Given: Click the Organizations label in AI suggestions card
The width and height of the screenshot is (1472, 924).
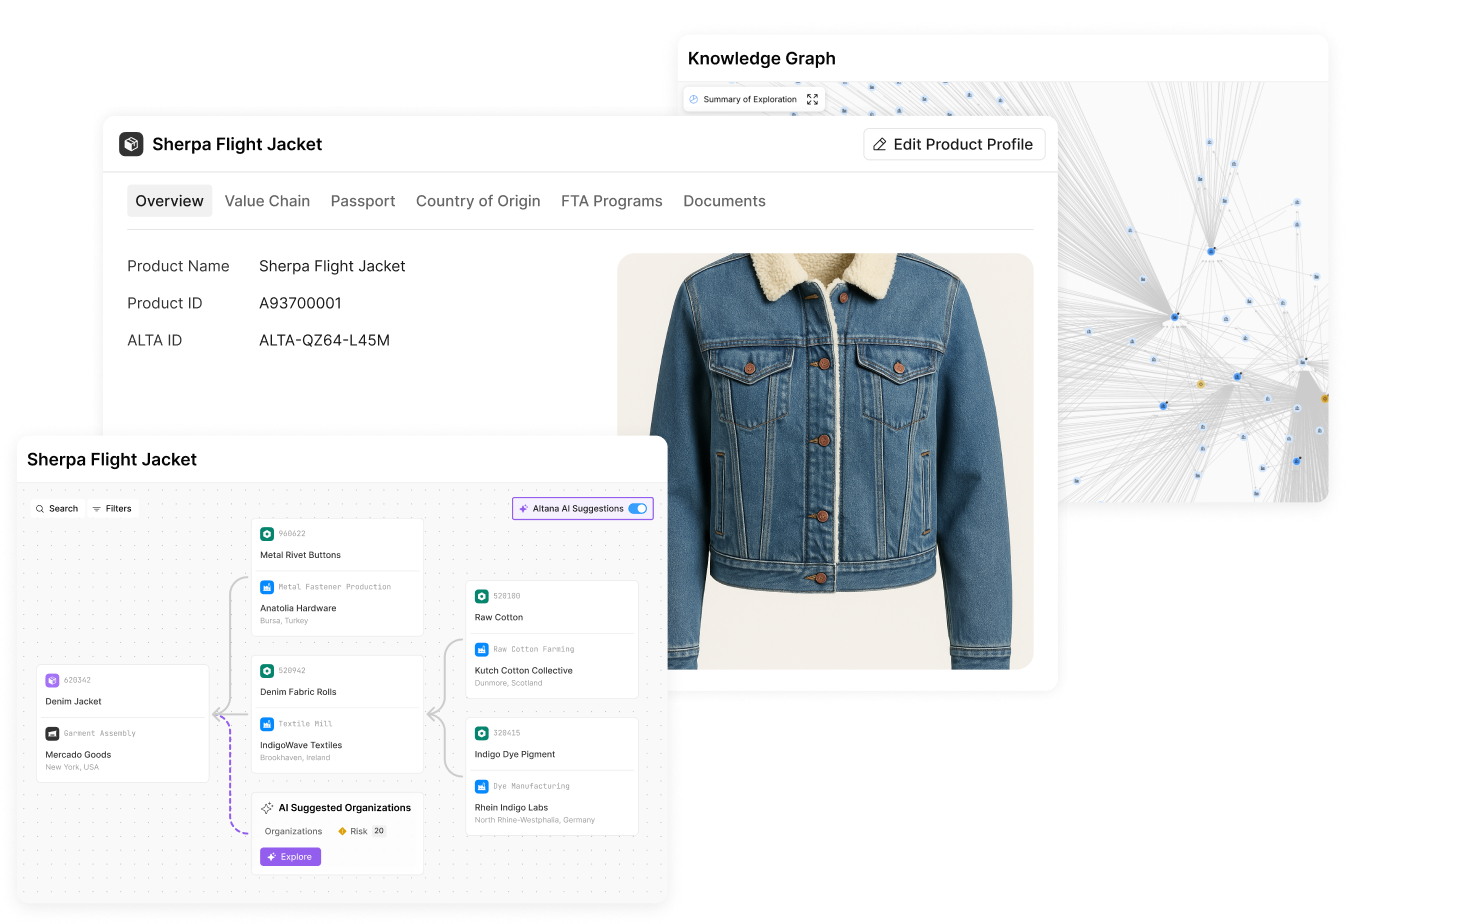Looking at the screenshot, I should coord(293,831).
